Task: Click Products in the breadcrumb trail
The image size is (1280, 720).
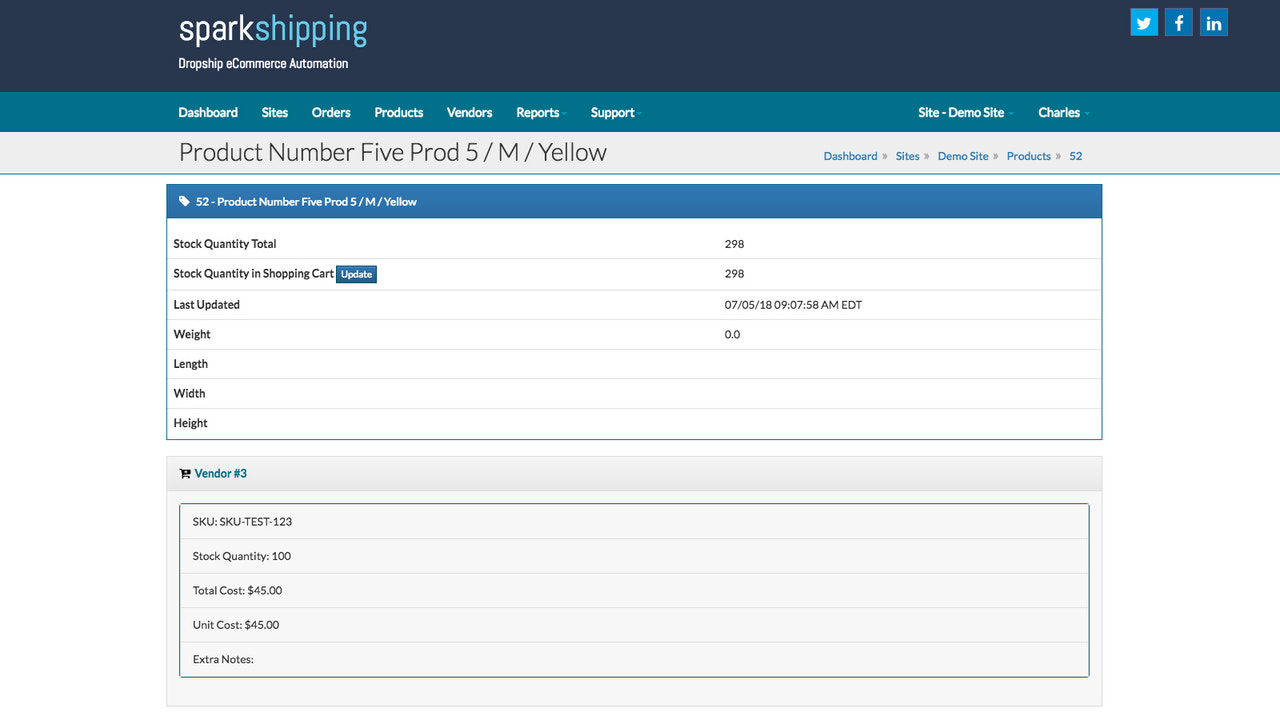Action: pos(1028,156)
